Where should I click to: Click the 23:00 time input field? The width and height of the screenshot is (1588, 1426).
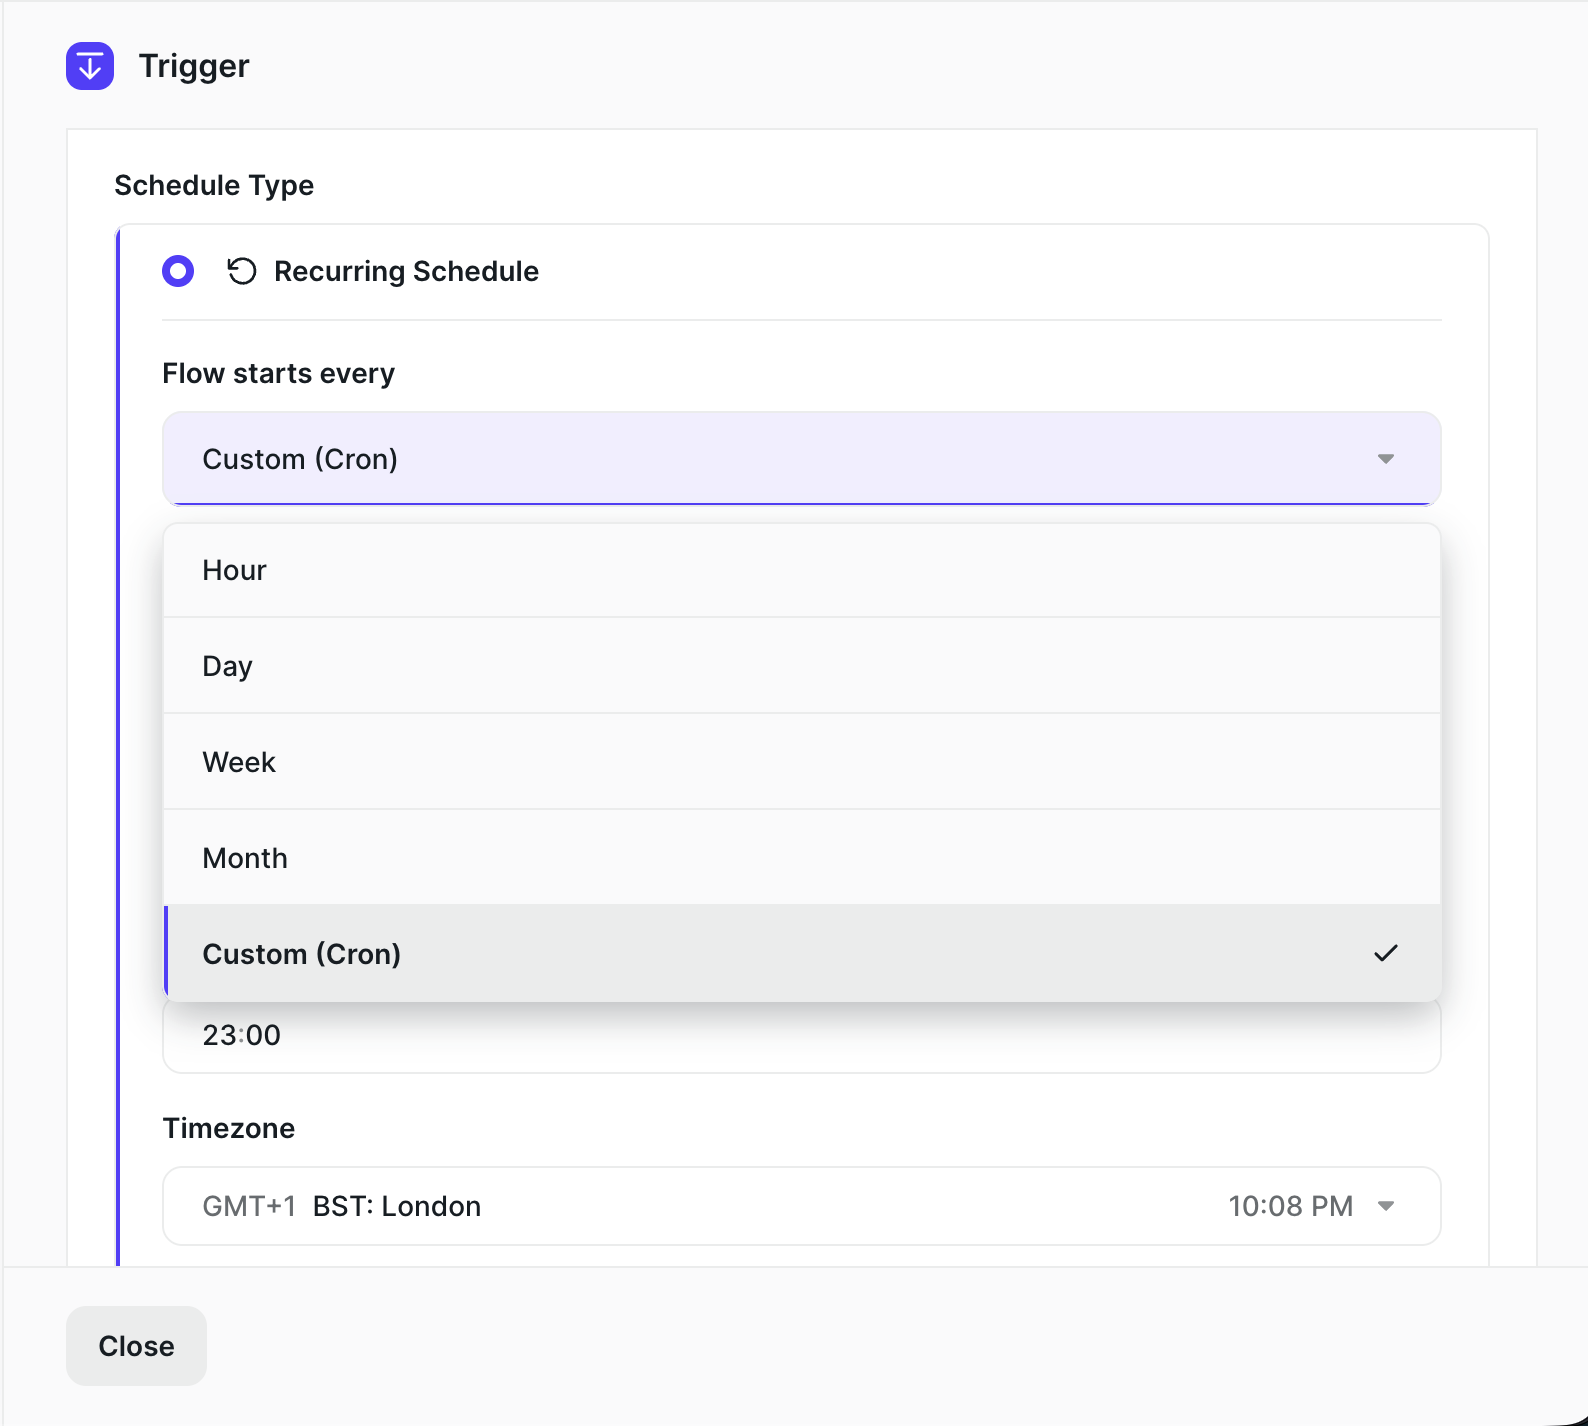(x=801, y=1036)
